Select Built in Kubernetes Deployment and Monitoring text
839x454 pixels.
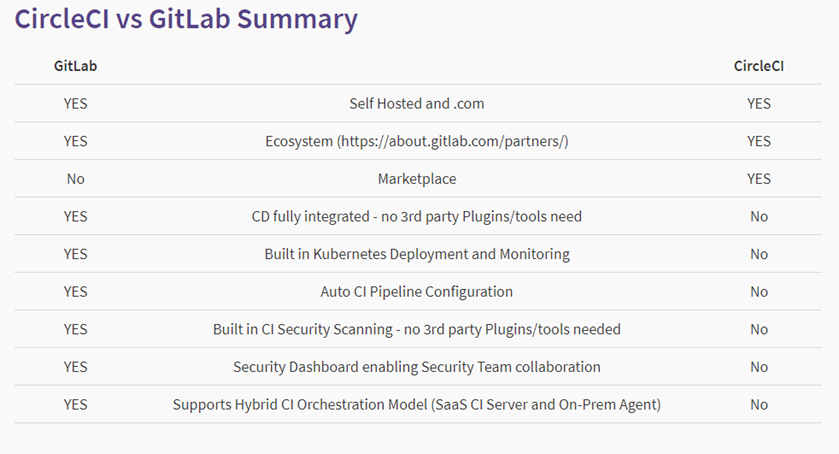coord(416,254)
